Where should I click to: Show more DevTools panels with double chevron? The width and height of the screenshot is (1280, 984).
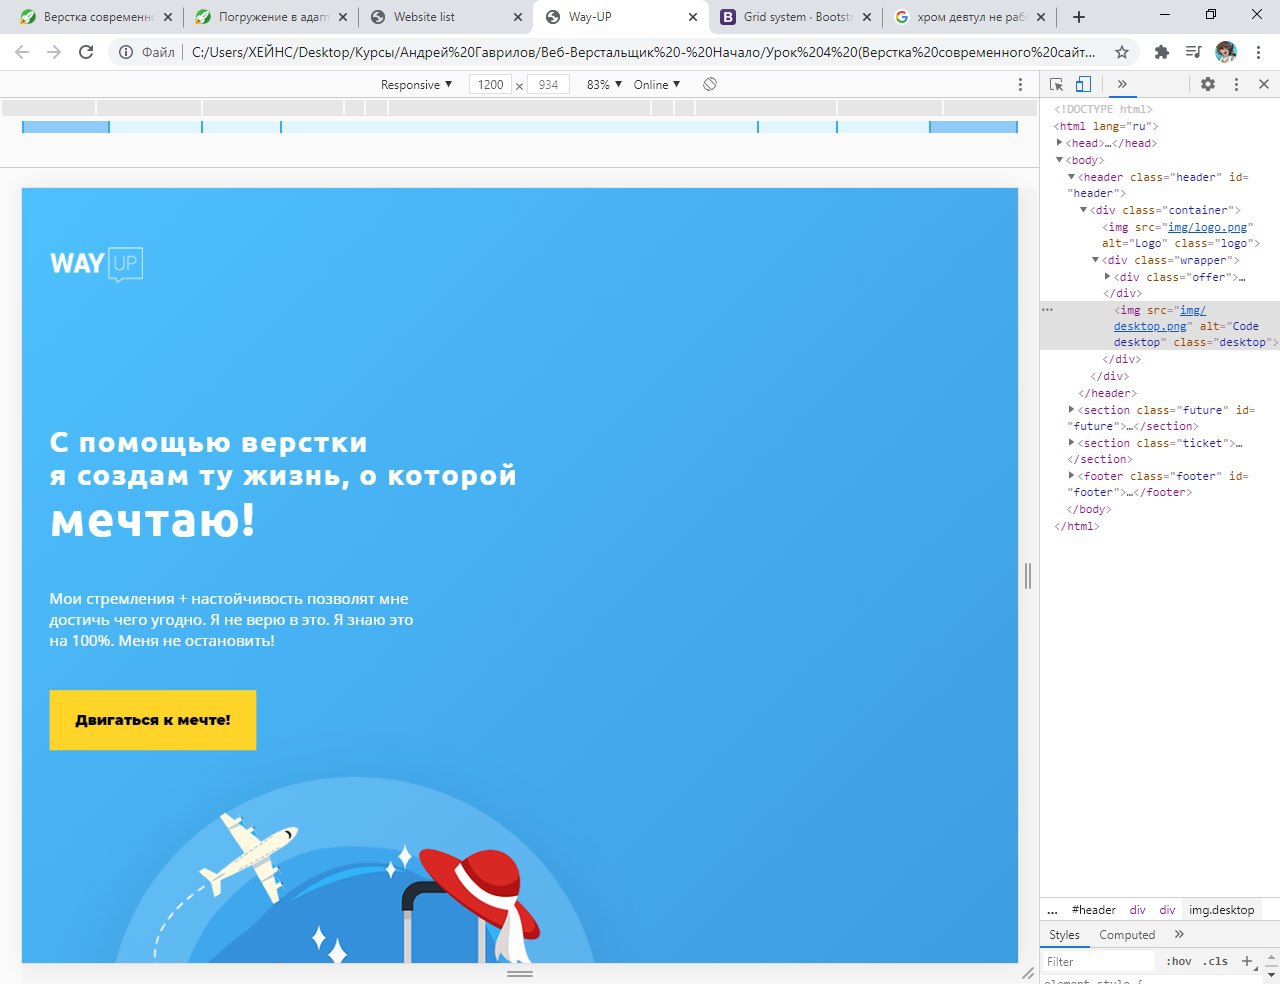pyautogui.click(x=1122, y=85)
